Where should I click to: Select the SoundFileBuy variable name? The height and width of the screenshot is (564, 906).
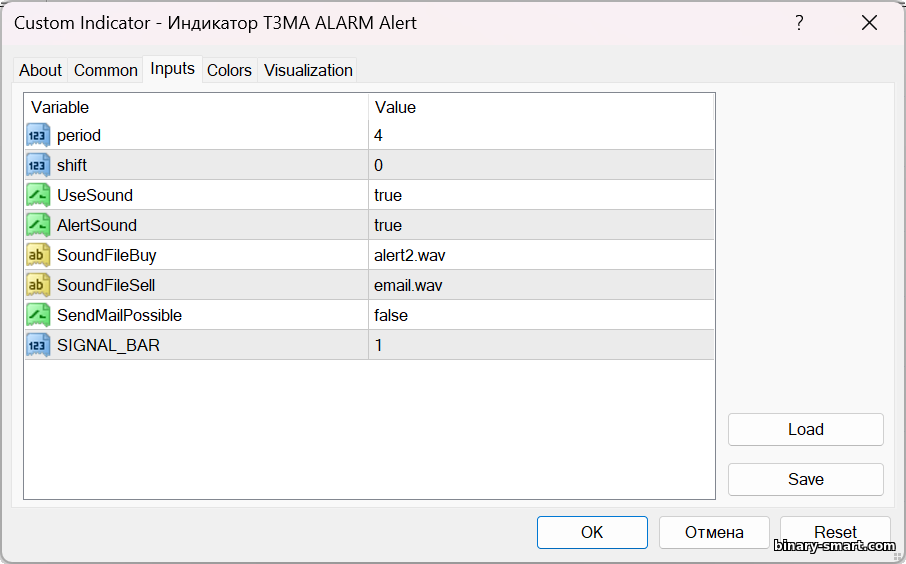click(107, 255)
